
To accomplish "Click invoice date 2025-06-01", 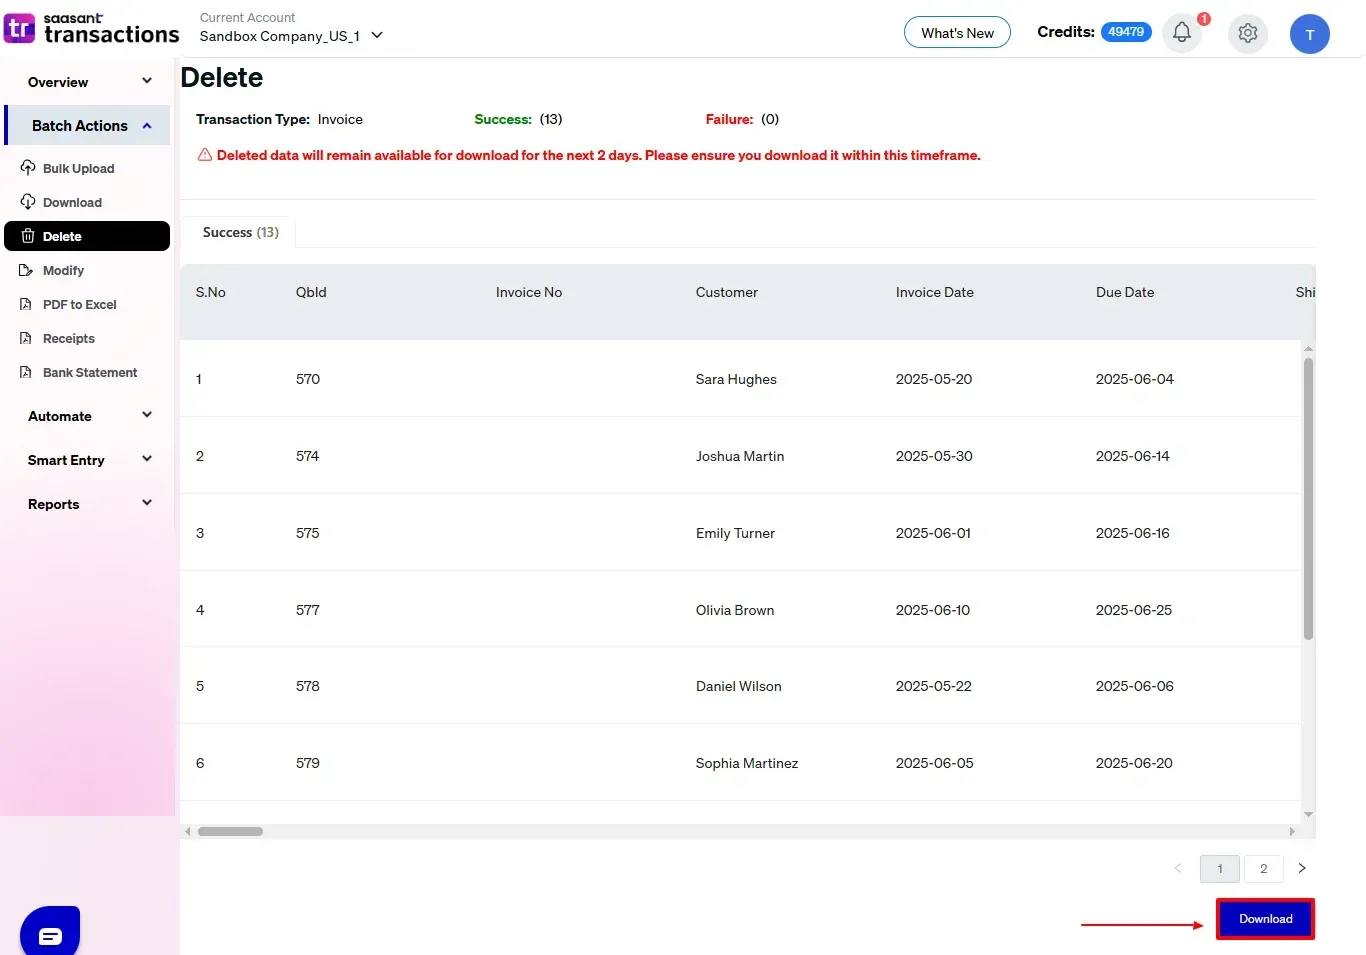I will (933, 533).
